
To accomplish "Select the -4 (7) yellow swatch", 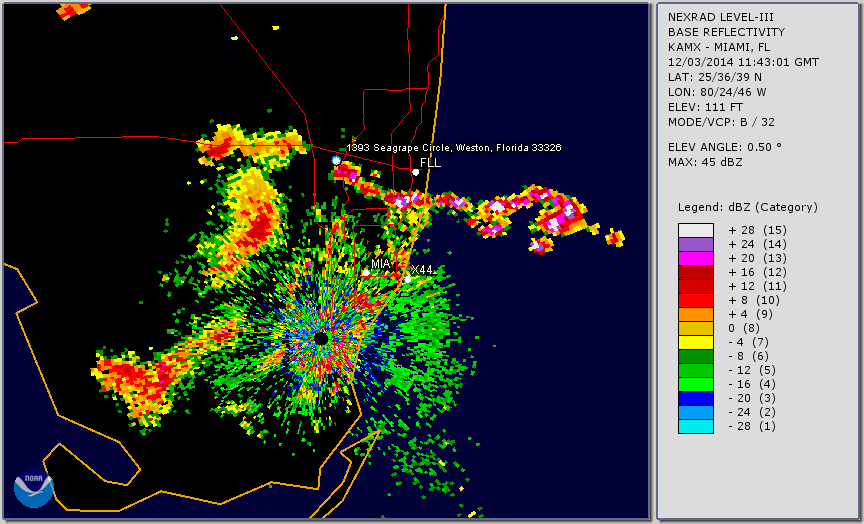I will (696, 343).
